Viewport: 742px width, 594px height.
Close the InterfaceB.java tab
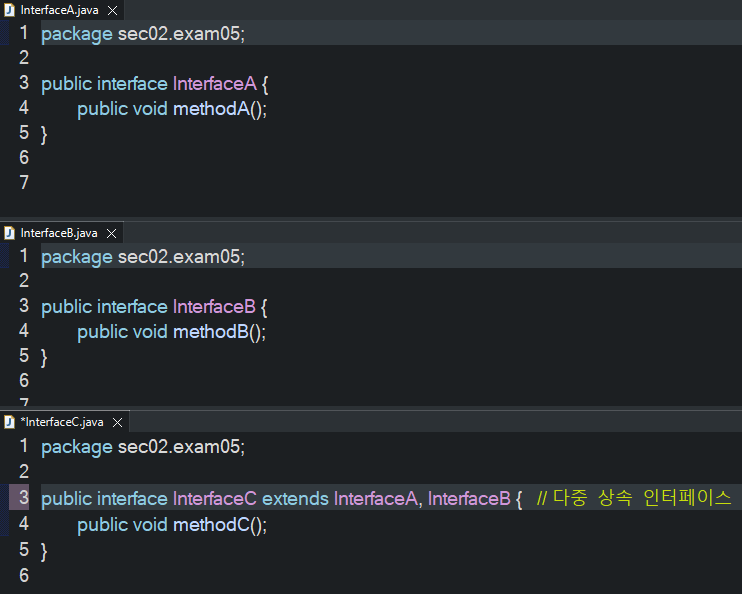(111, 233)
